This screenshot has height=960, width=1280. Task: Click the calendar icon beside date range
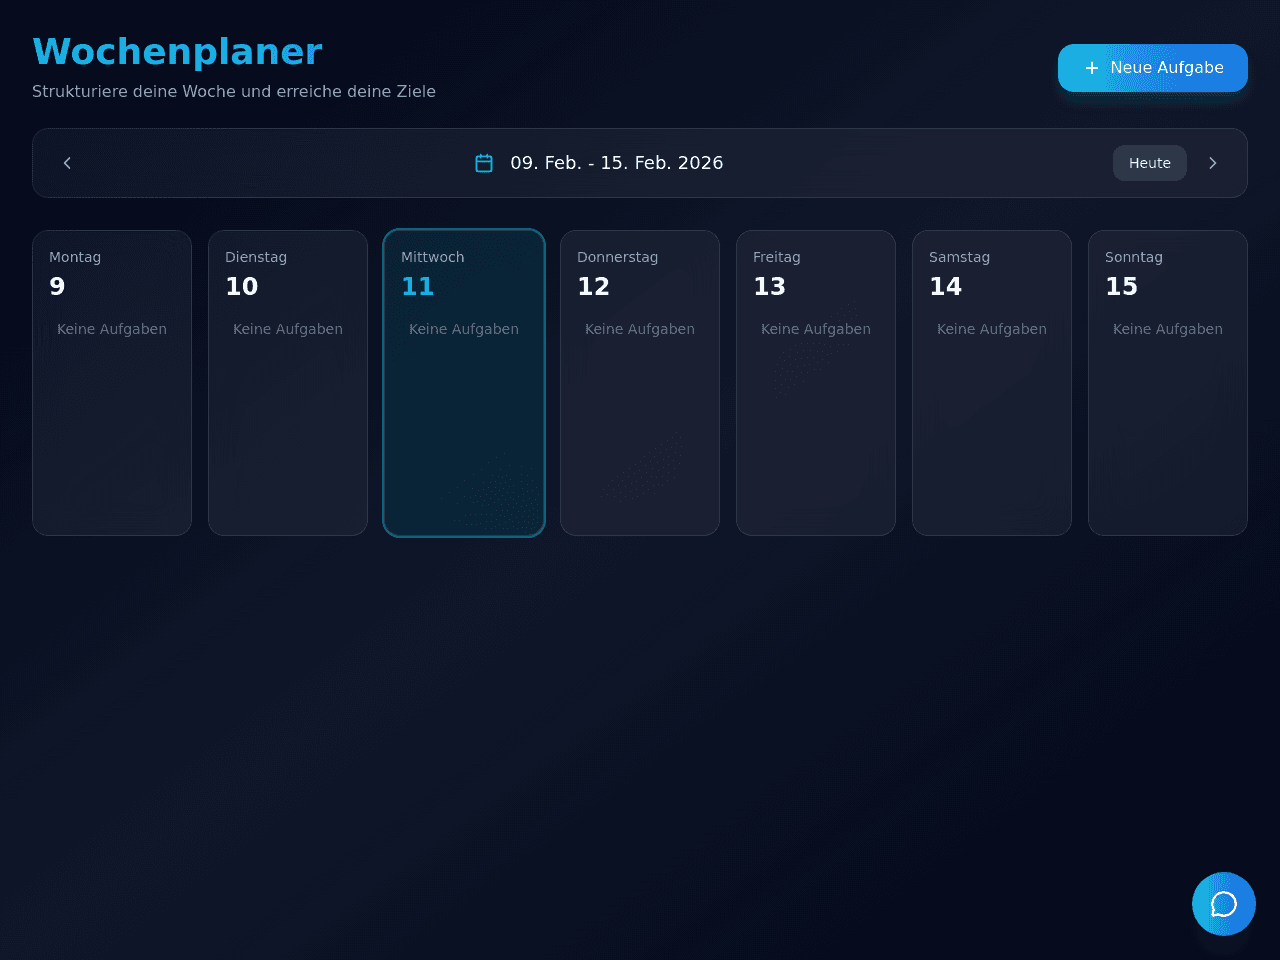pos(484,163)
